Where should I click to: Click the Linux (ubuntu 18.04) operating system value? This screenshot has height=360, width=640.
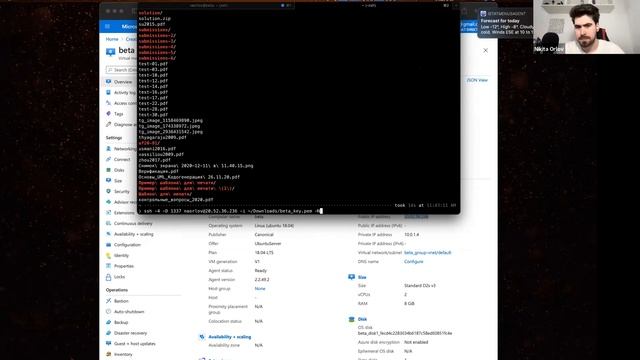[274, 226]
